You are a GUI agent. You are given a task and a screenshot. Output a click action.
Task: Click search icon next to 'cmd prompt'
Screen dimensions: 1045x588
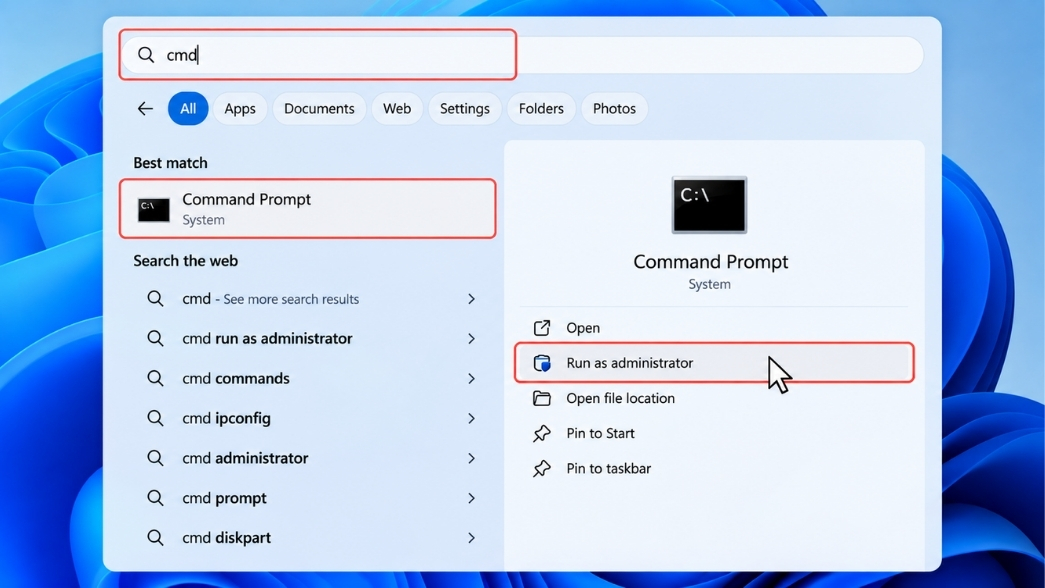(155, 498)
